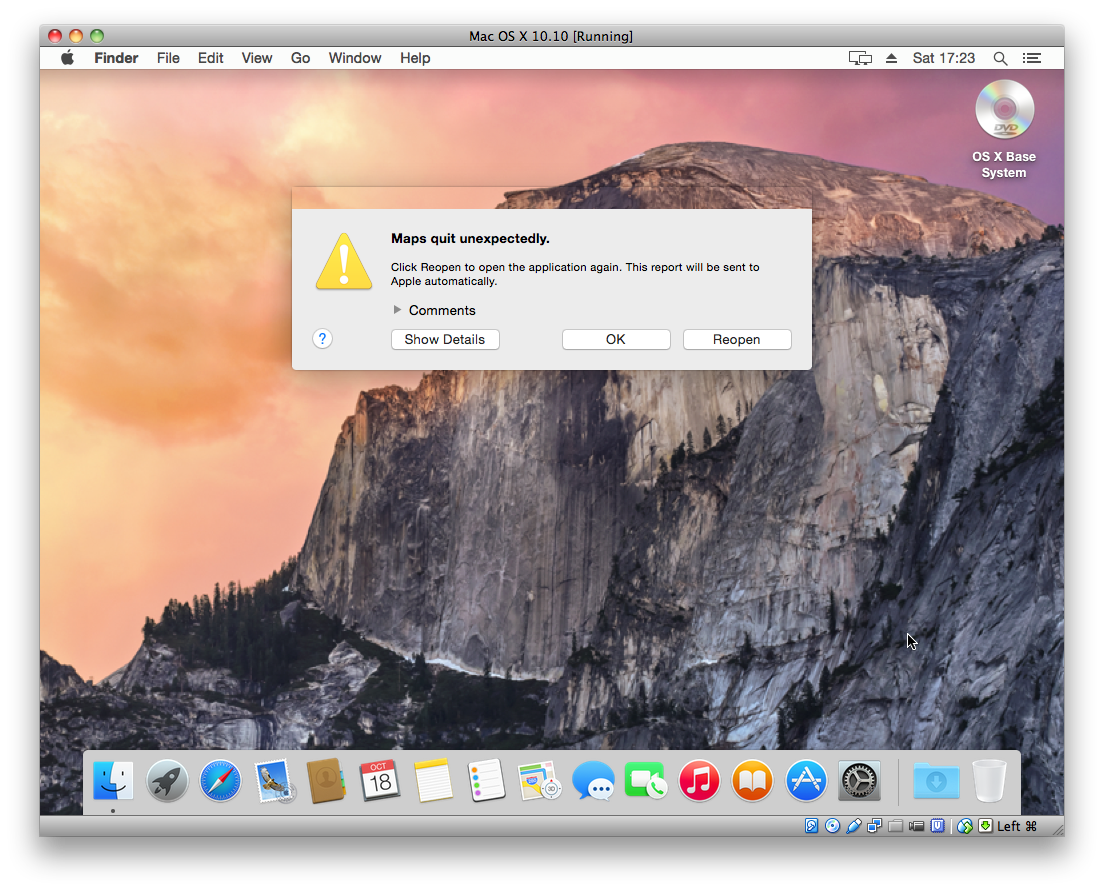Image resolution: width=1104 pixels, height=891 pixels.
Task: Open FaceTime green camera icon
Action: click(x=646, y=780)
